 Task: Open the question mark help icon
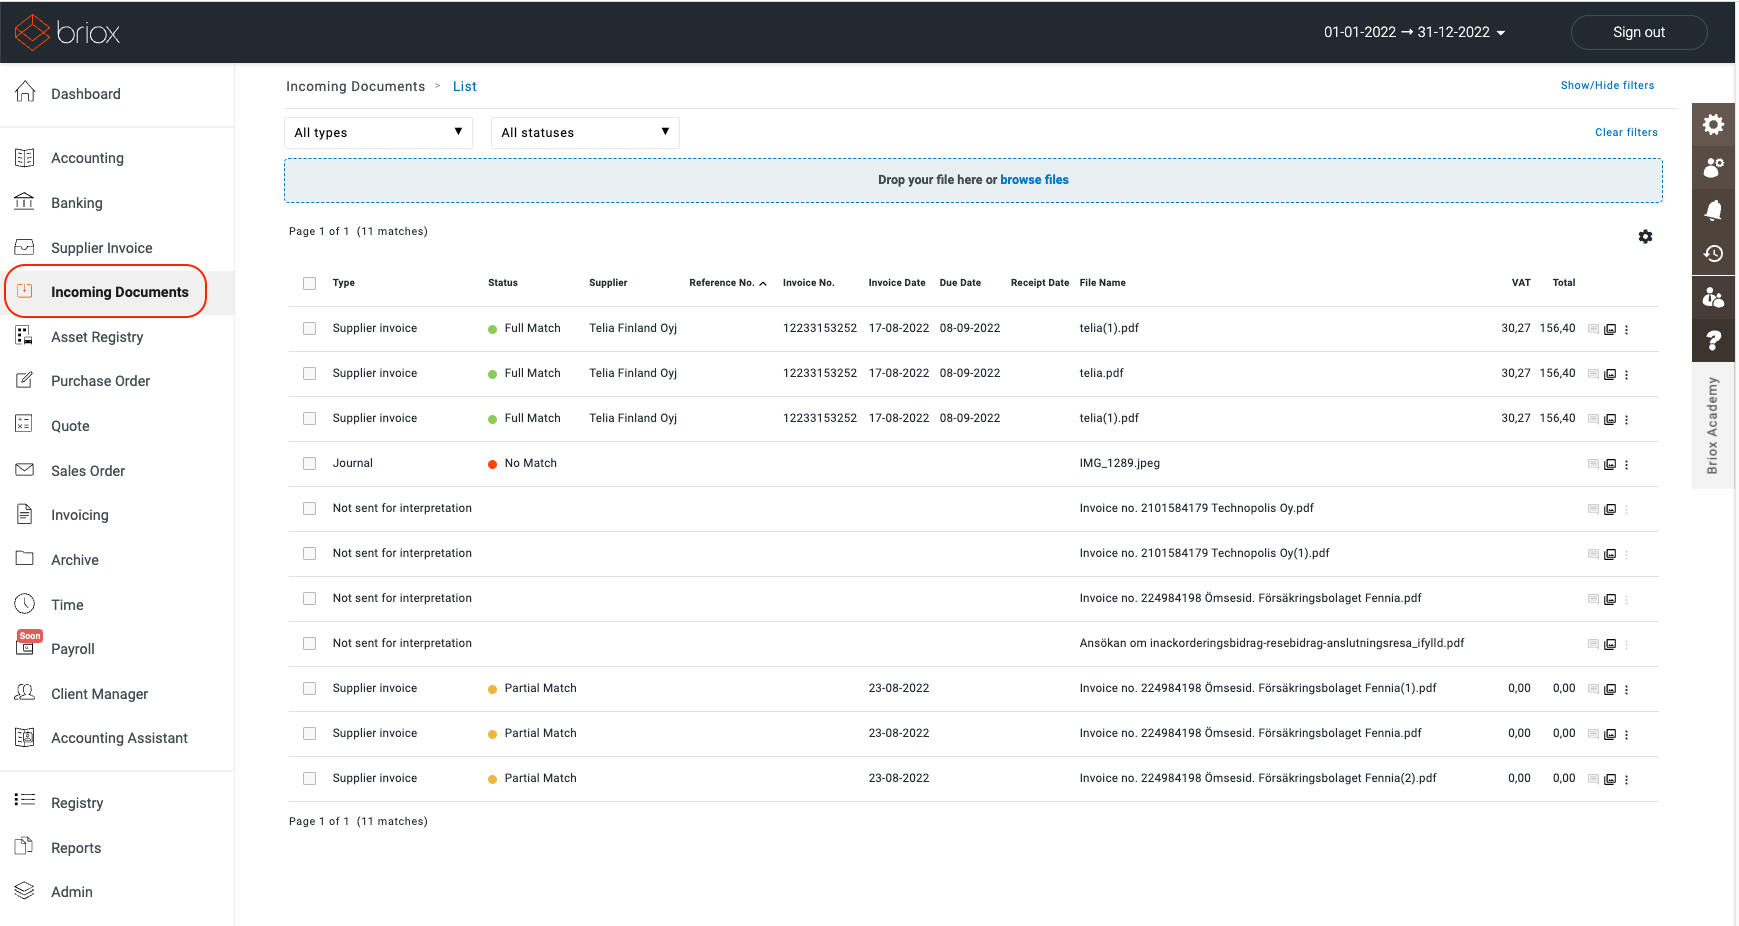tap(1713, 340)
